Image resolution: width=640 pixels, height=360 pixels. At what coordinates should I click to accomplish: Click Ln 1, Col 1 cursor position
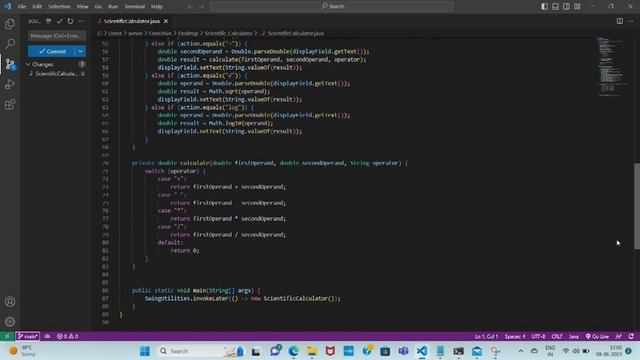click(486, 336)
